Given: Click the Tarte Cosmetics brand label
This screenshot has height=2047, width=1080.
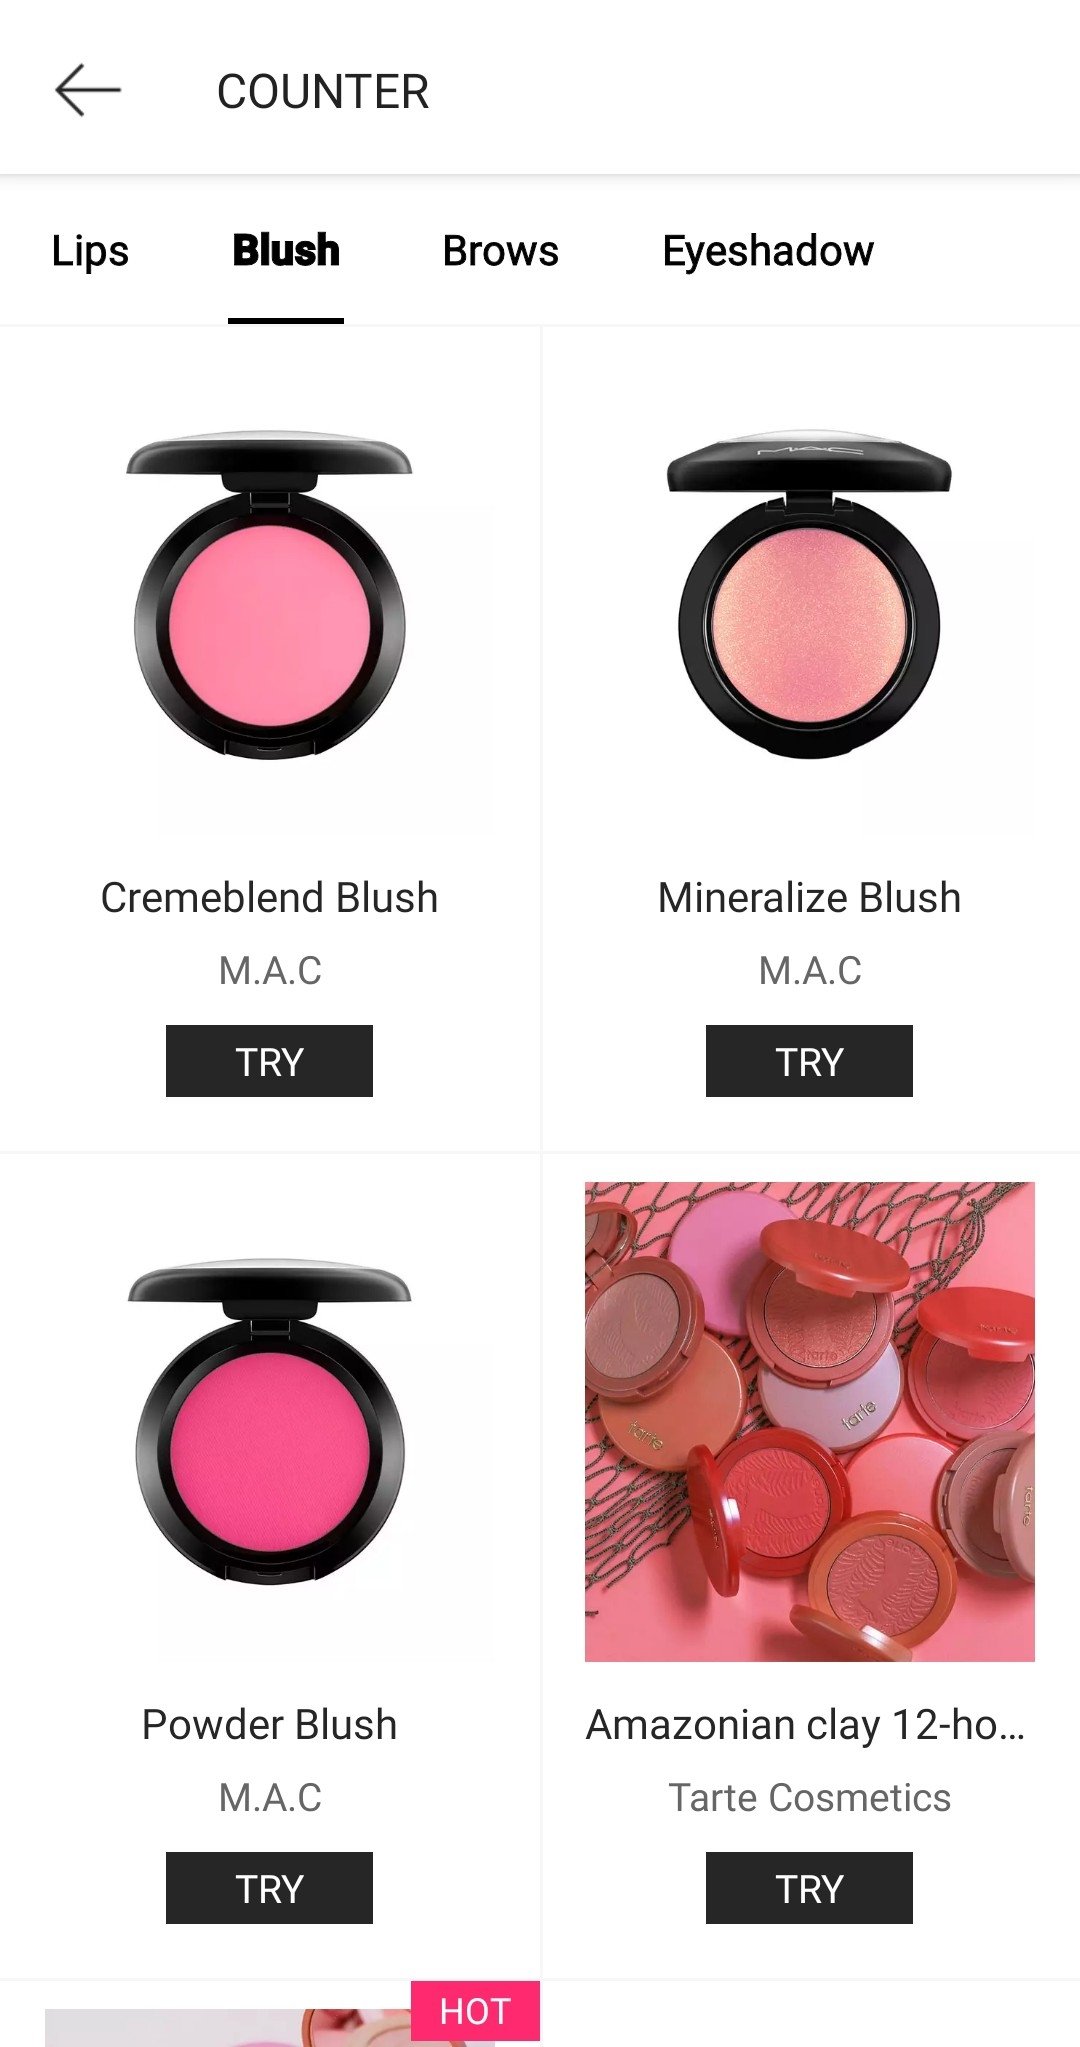Looking at the screenshot, I should coord(809,1798).
